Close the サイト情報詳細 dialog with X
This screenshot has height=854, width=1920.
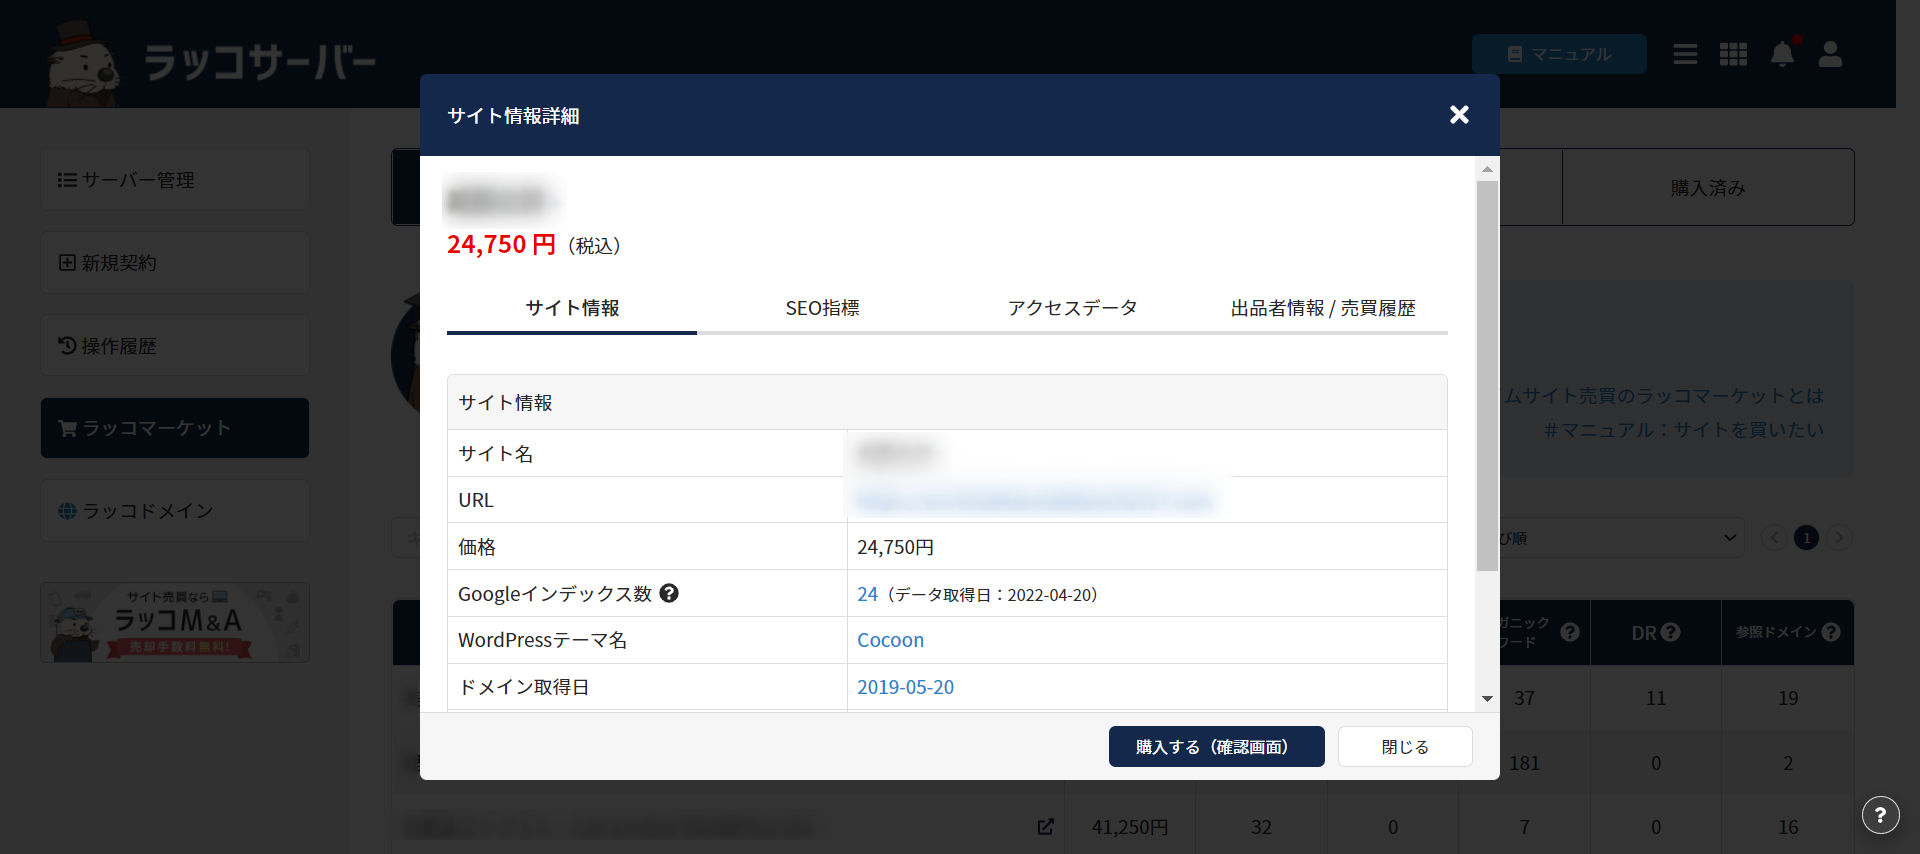1459,115
